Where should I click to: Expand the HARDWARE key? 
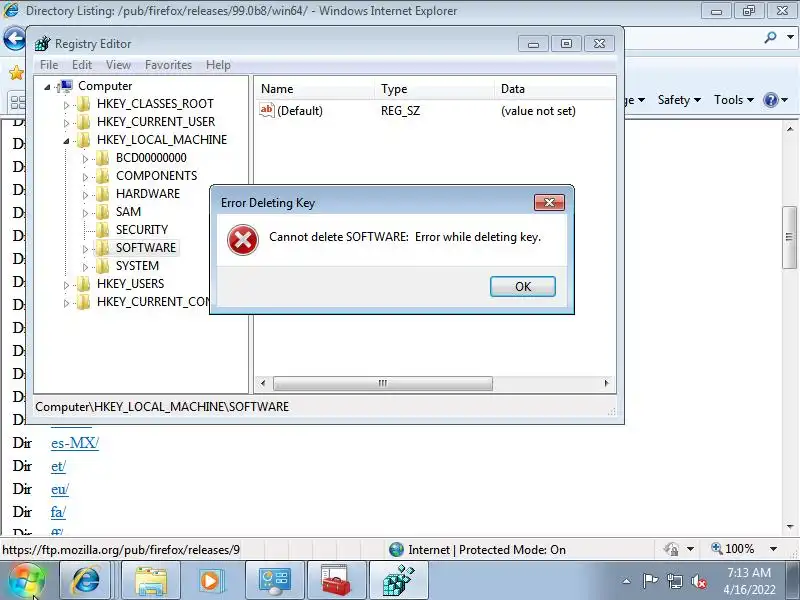click(85, 195)
